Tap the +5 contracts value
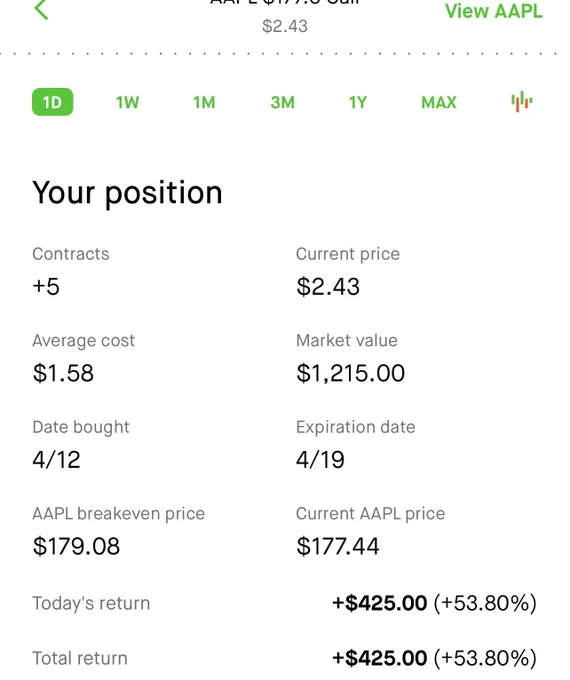The image size is (570, 680). [46, 287]
